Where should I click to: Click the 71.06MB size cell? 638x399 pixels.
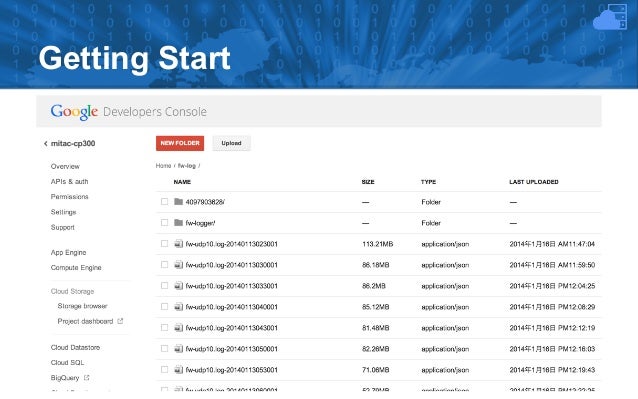tap(376, 370)
